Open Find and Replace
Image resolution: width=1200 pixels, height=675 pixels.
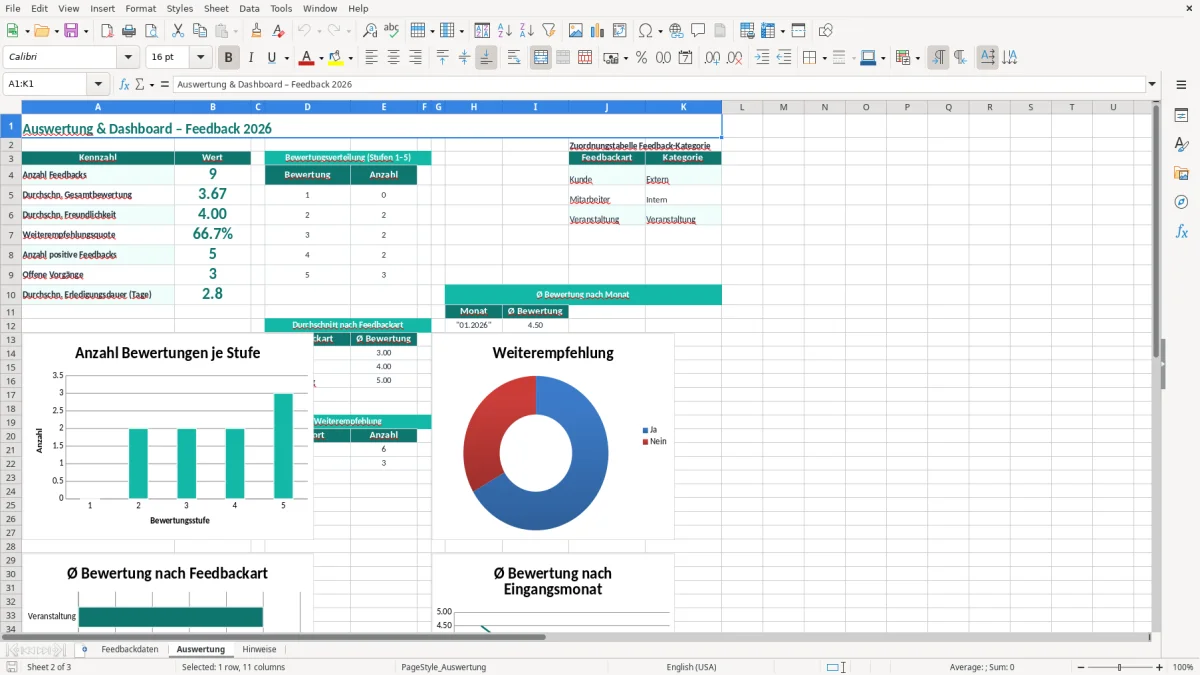click(370, 31)
